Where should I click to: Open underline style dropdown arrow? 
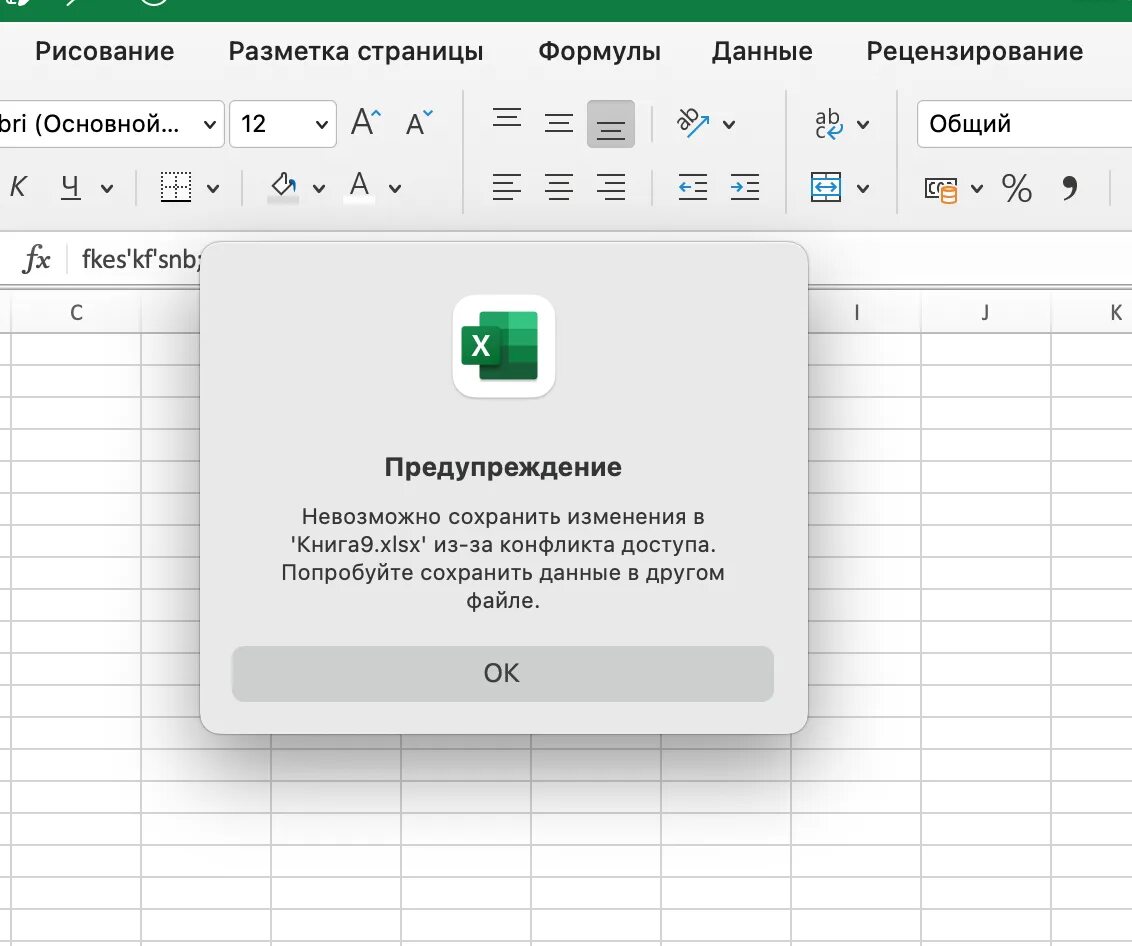pyautogui.click(x=107, y=188)
